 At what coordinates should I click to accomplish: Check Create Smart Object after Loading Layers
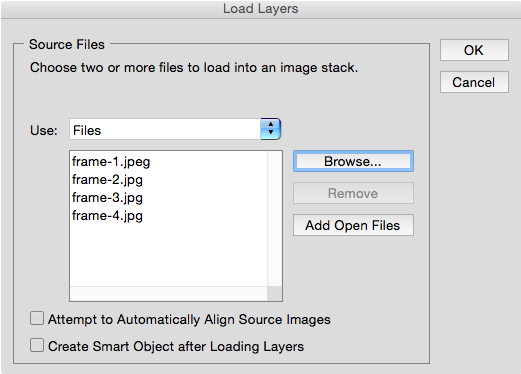[x=37, y=345]
